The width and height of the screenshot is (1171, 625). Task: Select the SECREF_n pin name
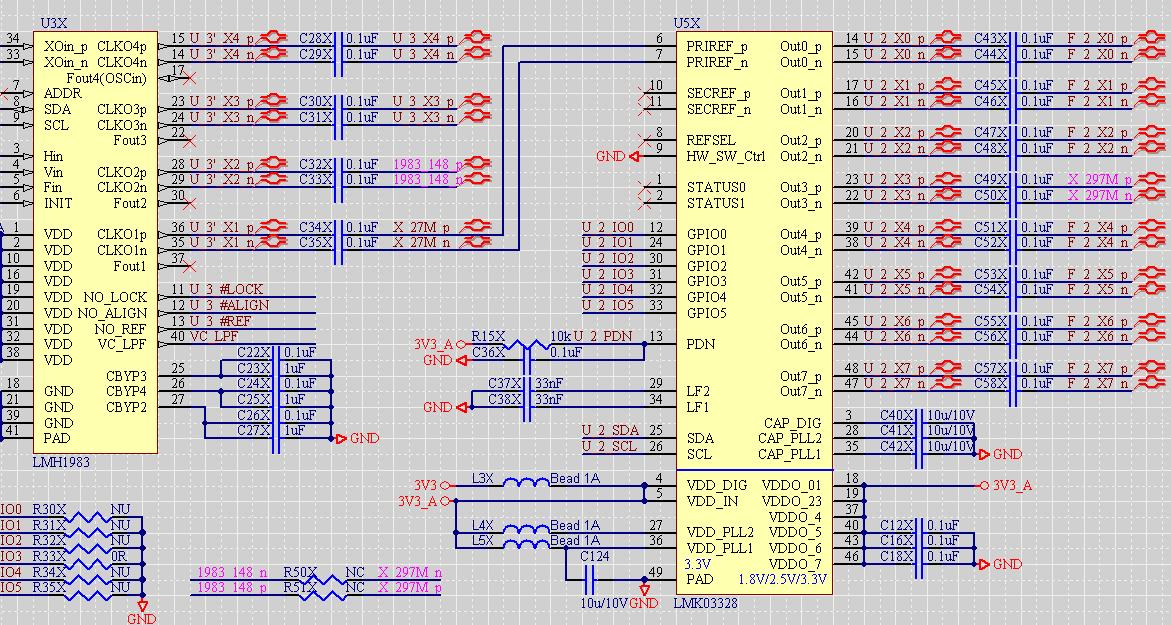tap(718, 109)
